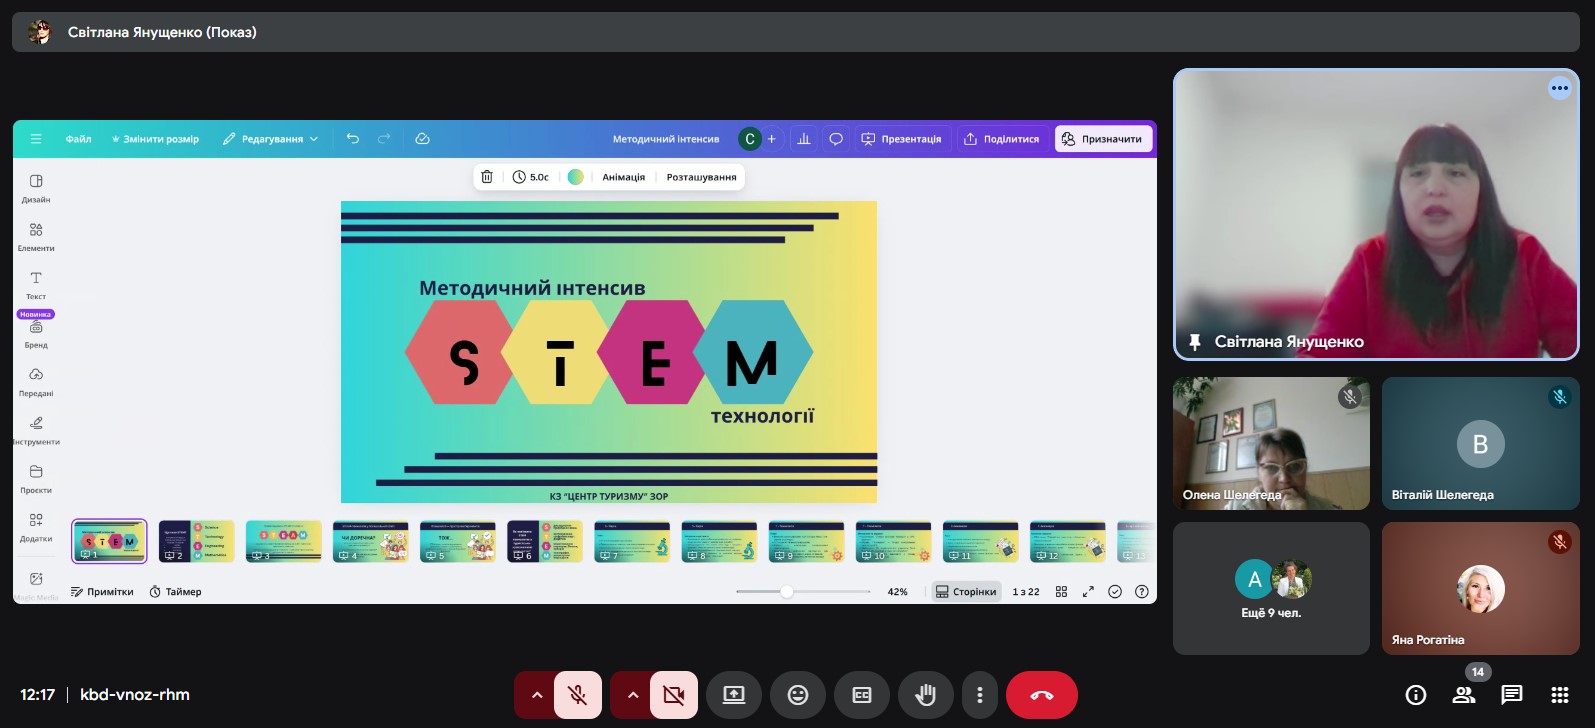The image size is (1595, 728).
Task: Open the activities grid icon
Action: (1559, 695)
